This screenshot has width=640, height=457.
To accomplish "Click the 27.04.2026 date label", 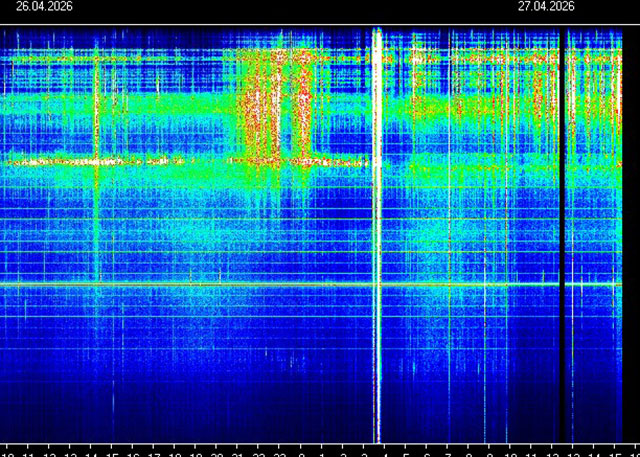I will click(x=545, y=6).
